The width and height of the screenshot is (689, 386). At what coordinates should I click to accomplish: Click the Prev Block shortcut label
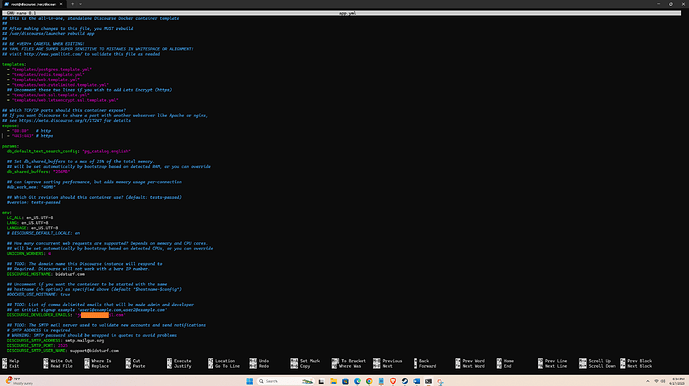pyautogui.click(x=640, y=361)
